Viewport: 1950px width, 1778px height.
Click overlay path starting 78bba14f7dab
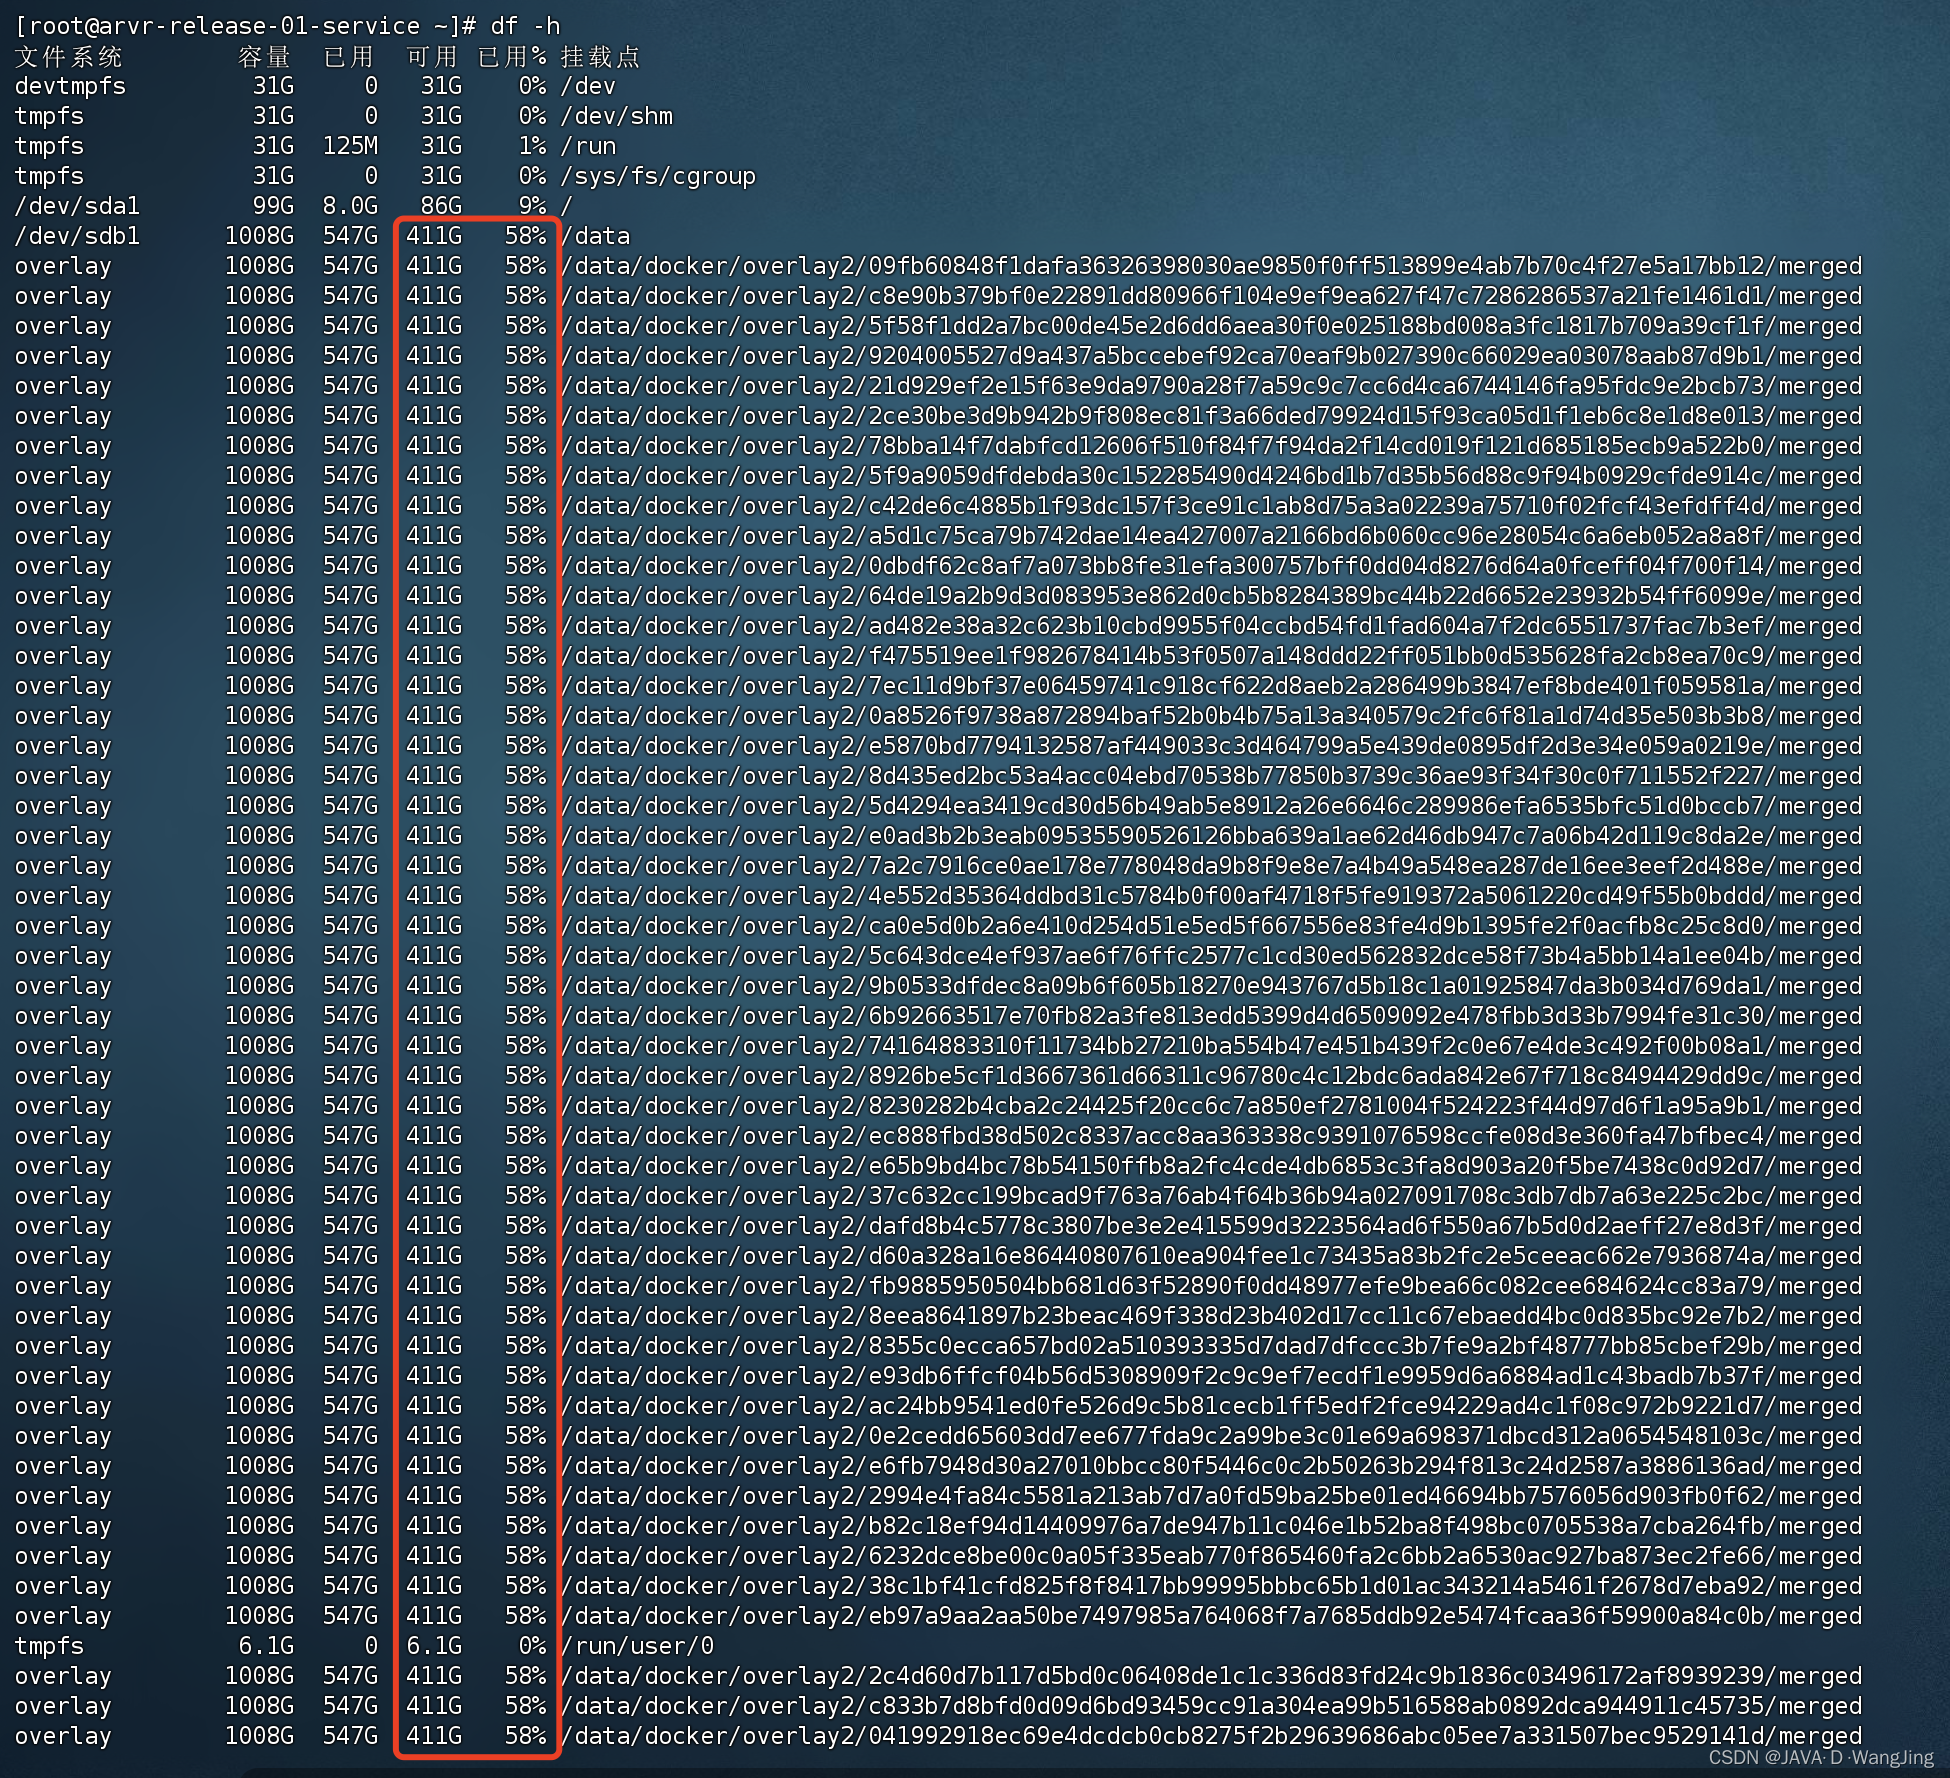1212,446
